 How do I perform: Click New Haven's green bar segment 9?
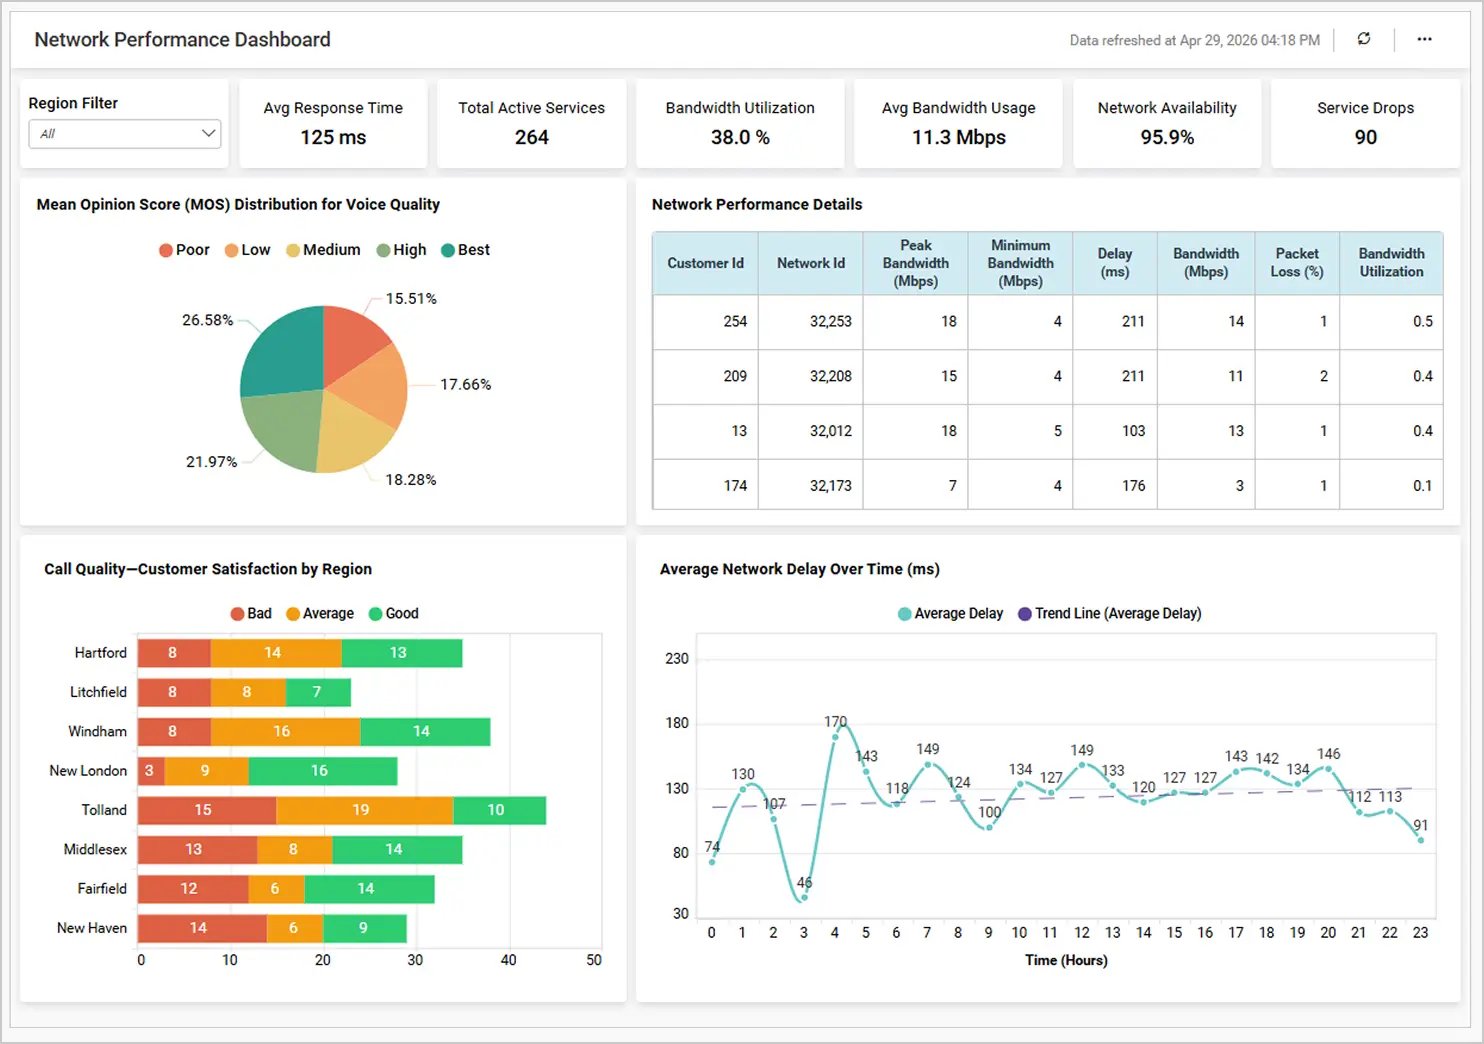click(x=365, y=928)
